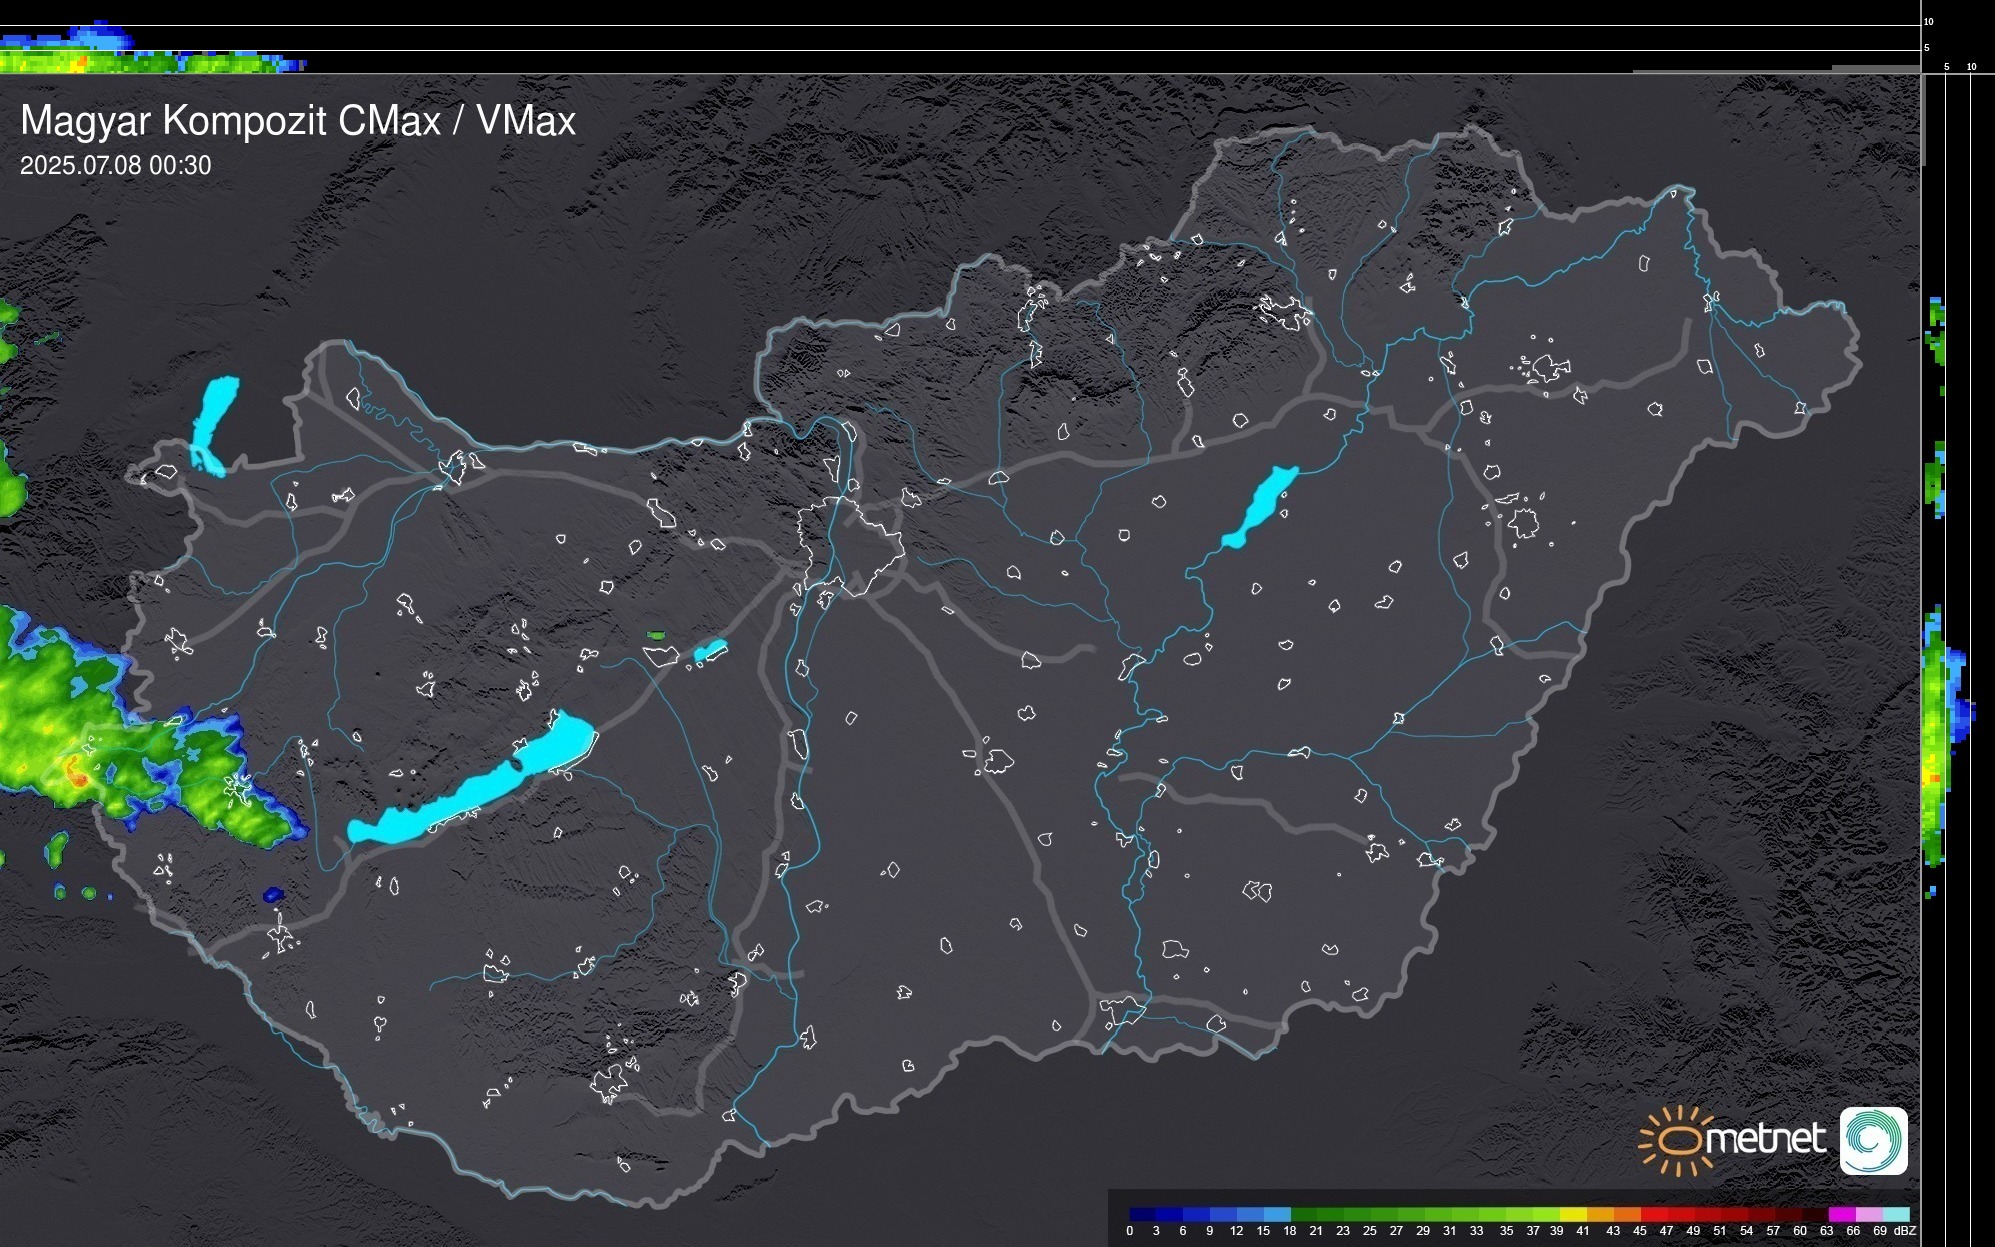This screenshot has height=1247, width=1995.
Task: Click the Magyar Kompozit CMax / VMax title
Action: 298,121
